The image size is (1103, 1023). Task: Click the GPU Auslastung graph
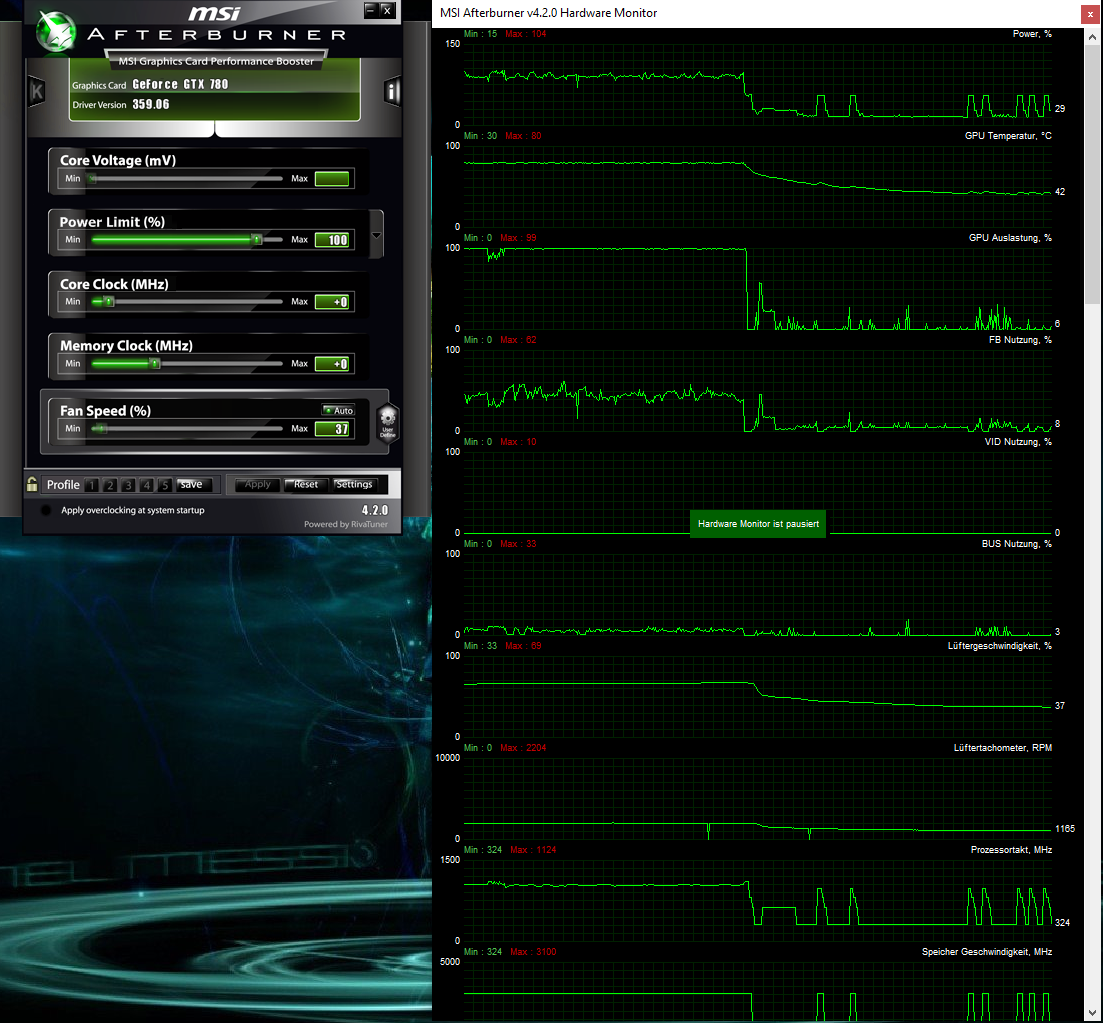758,288
